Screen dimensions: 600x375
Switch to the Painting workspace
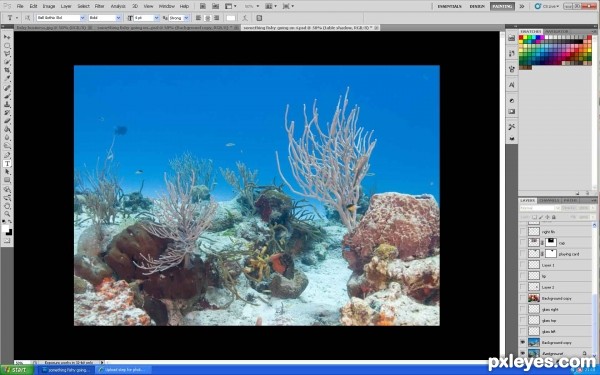coord(502,6)
